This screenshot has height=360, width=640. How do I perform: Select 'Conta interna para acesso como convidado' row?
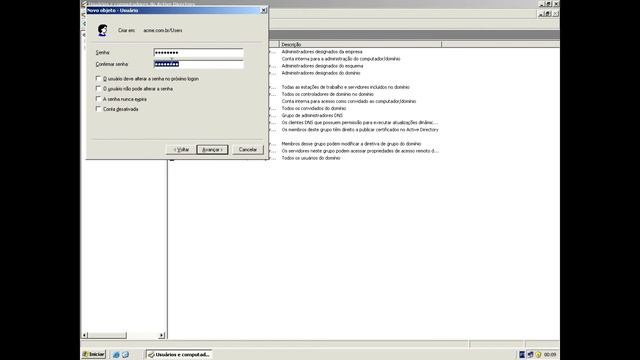[349, 101]
